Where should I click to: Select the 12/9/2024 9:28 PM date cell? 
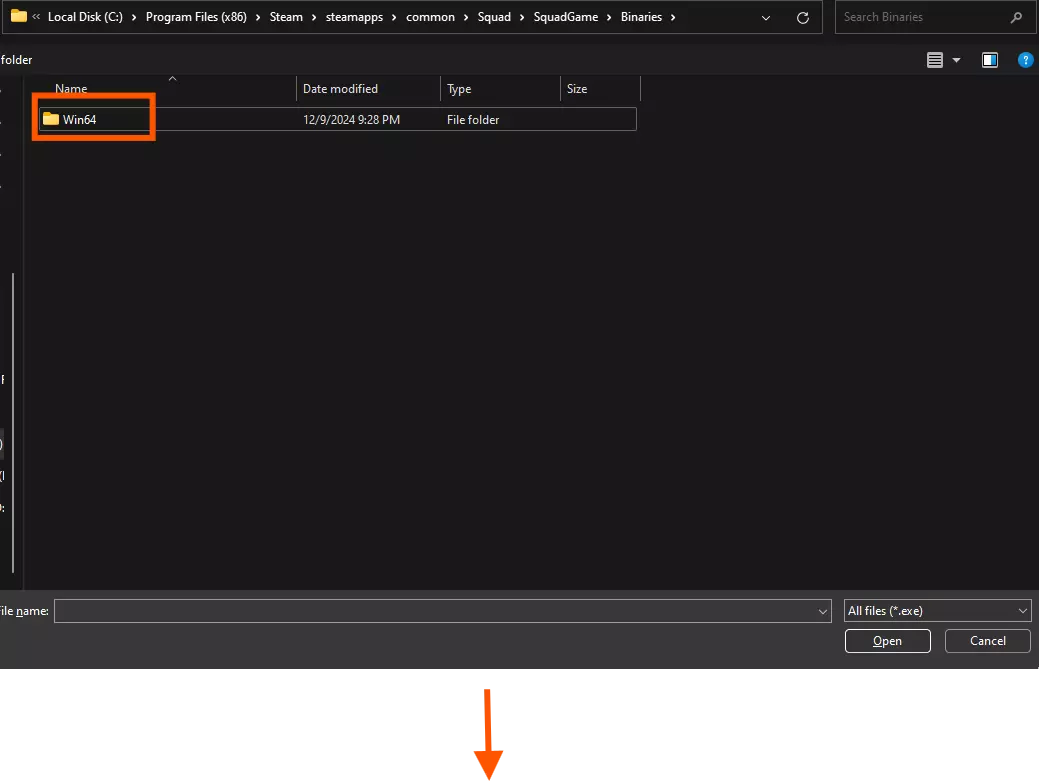[351, 120]
